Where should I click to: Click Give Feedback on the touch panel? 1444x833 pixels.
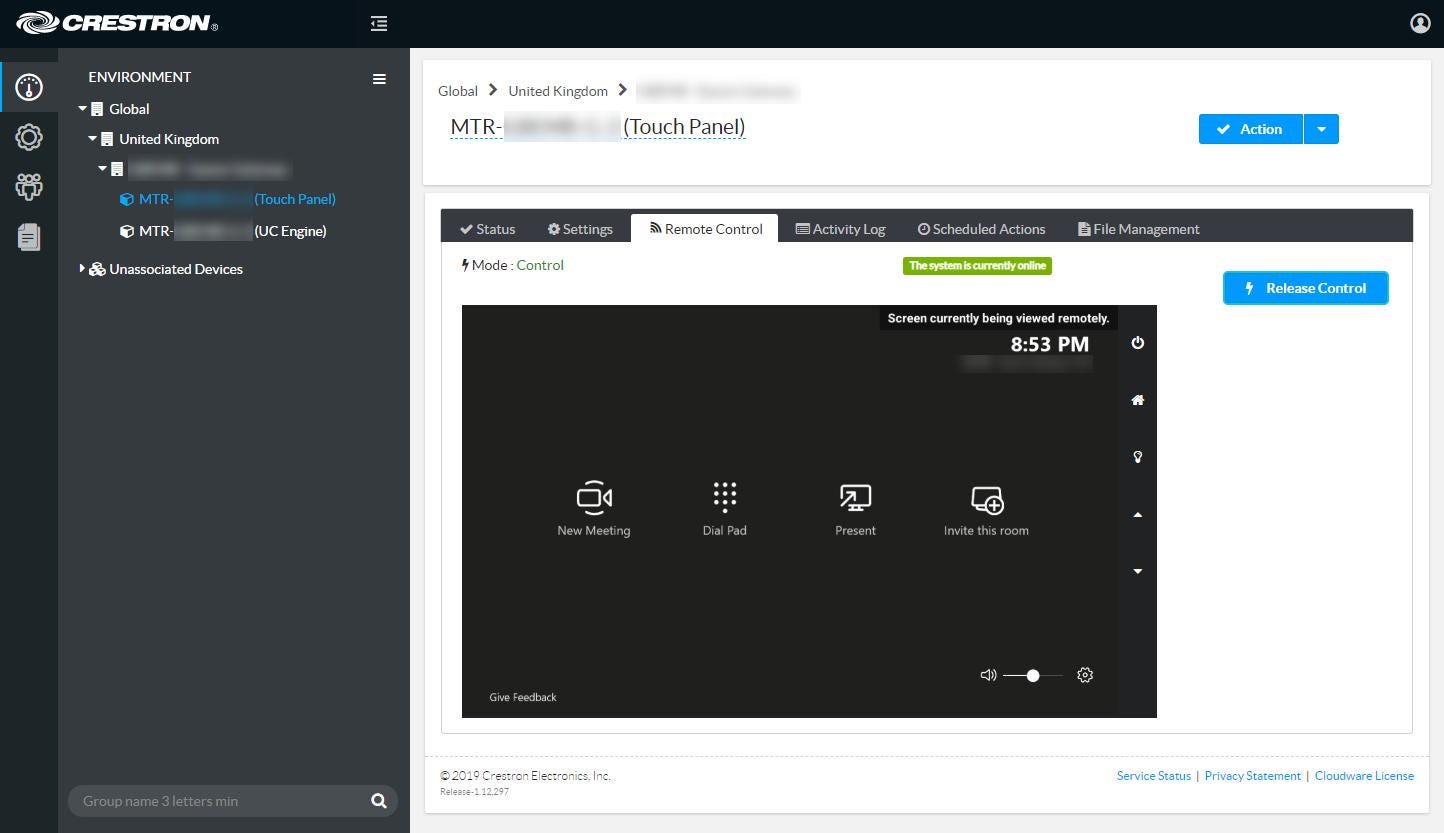(x=523, y=697)
